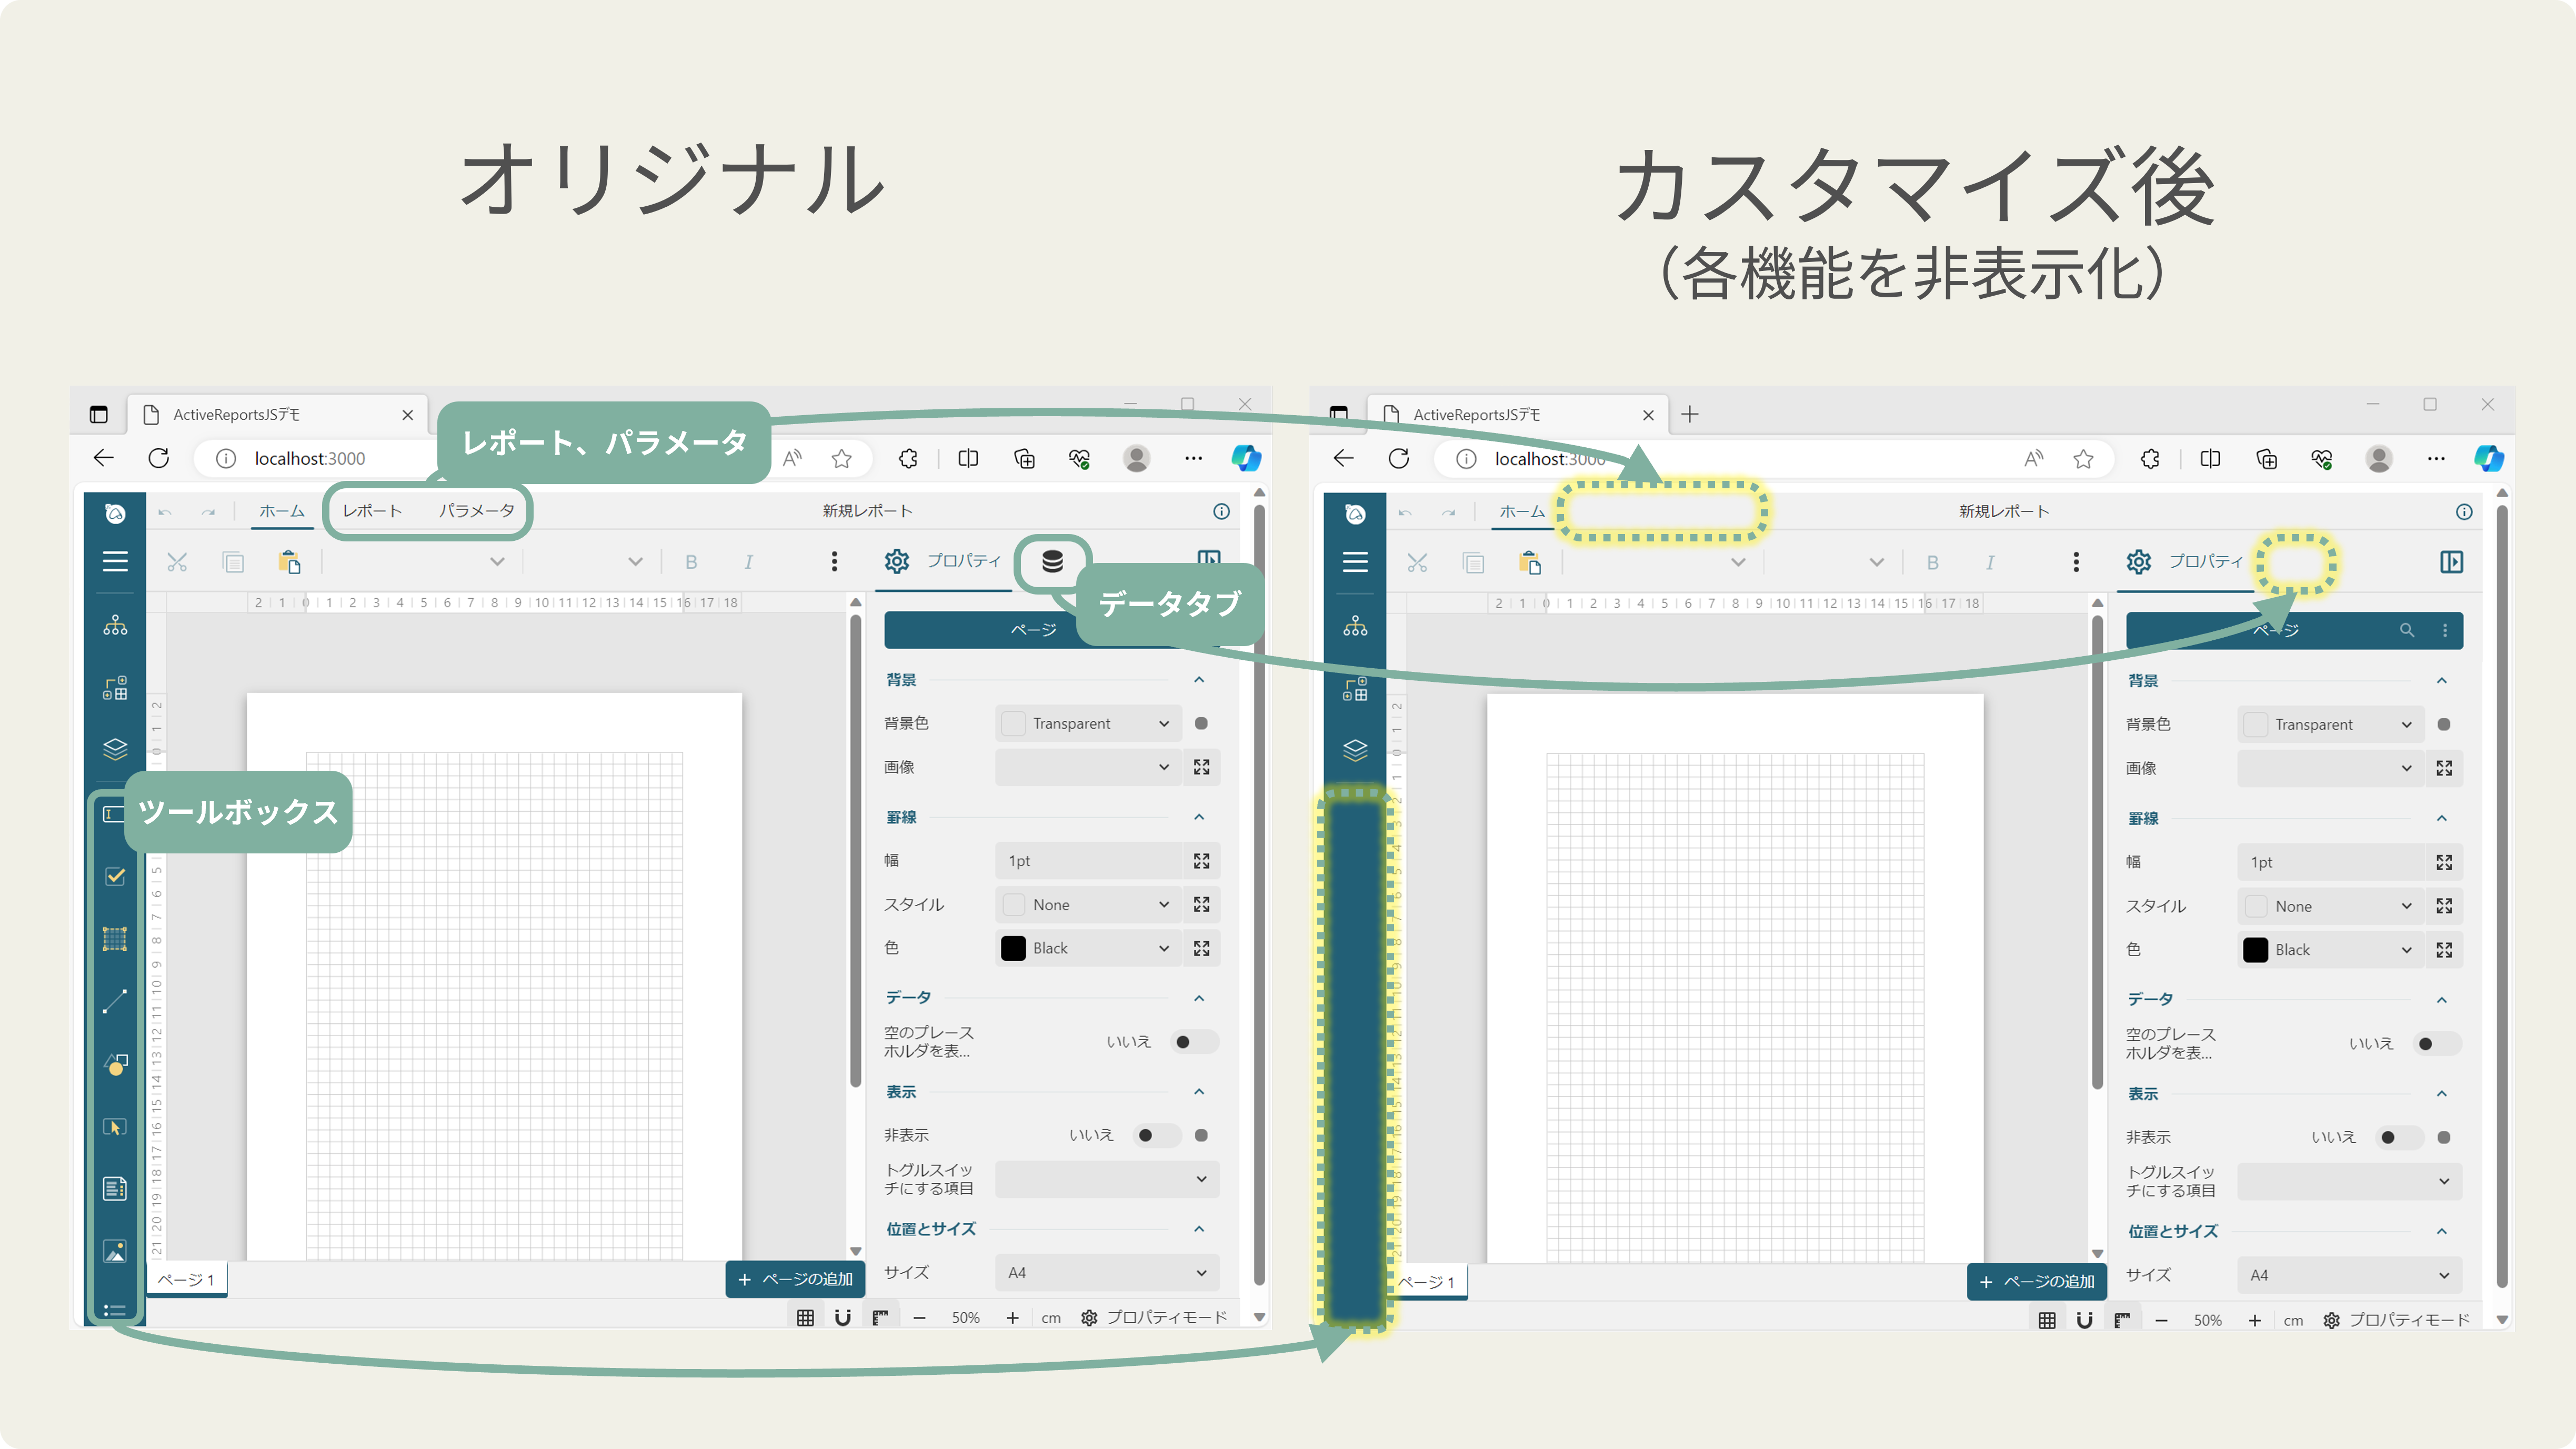
Task: Select the Table tool in the toolbox
Action: (x=115, y=939)
